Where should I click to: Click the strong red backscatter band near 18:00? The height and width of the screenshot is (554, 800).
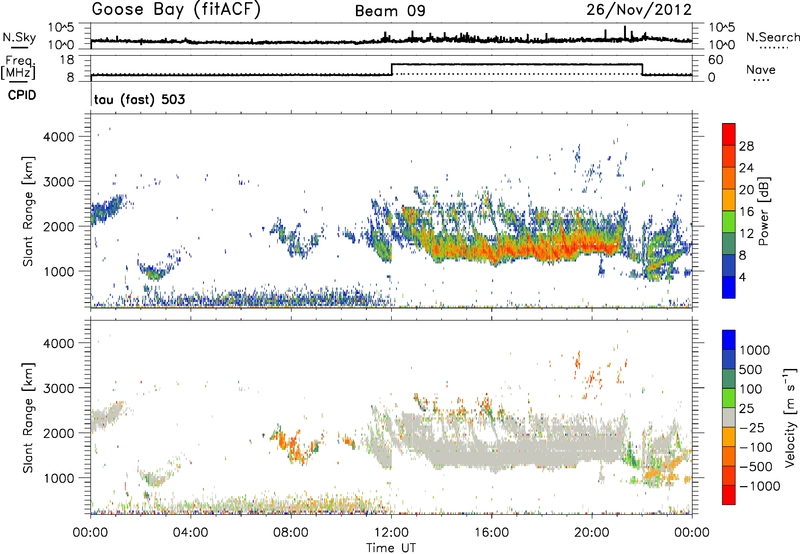(x=541, y=248)
